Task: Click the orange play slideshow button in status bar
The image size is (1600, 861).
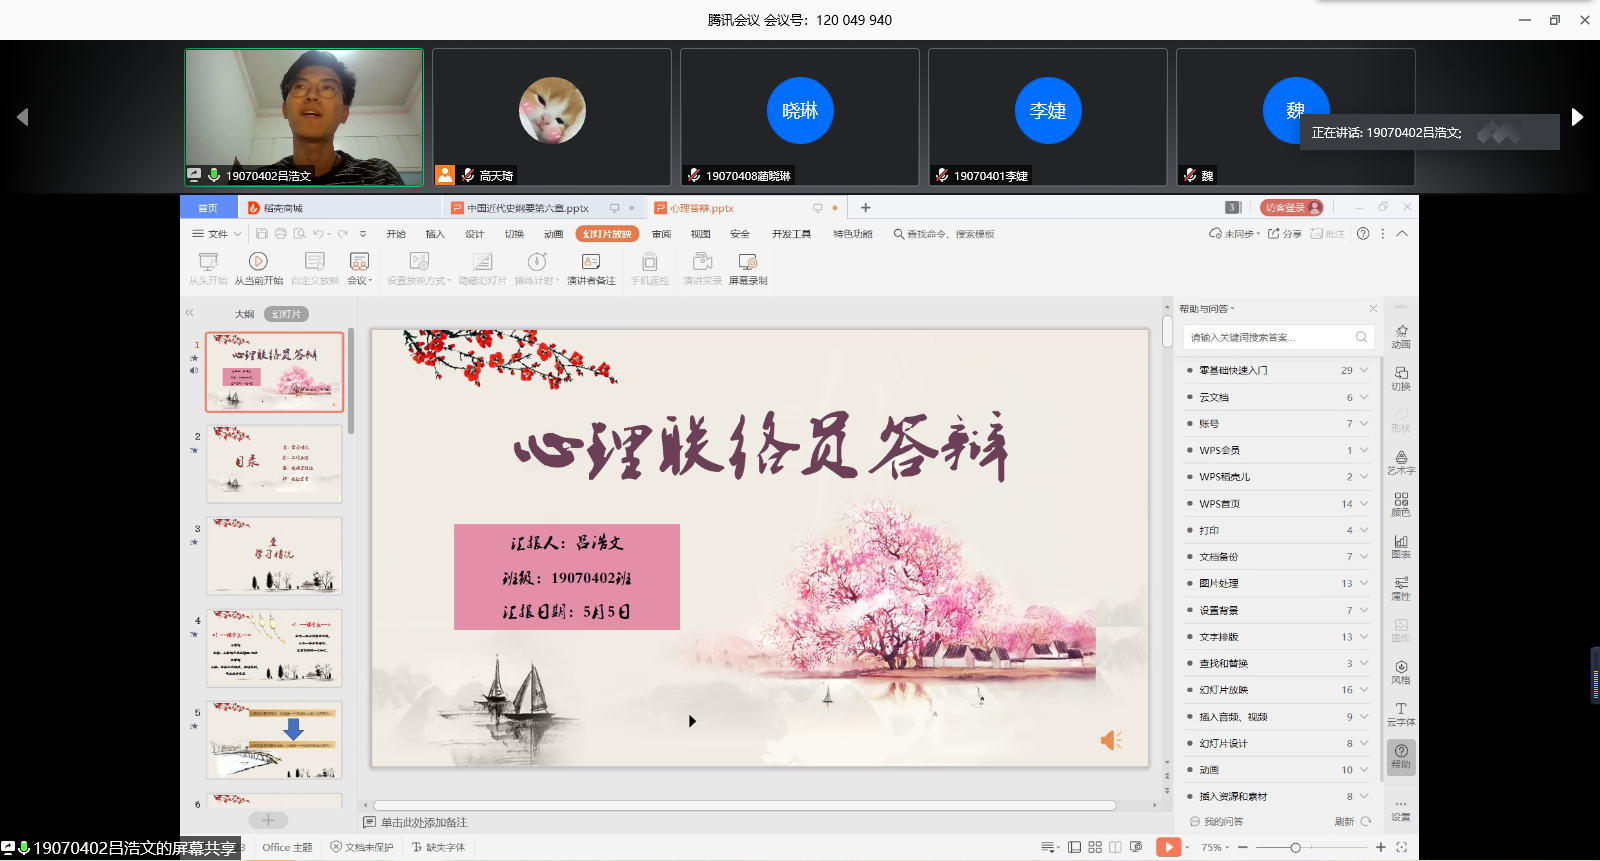Action: pos(1167,847)
